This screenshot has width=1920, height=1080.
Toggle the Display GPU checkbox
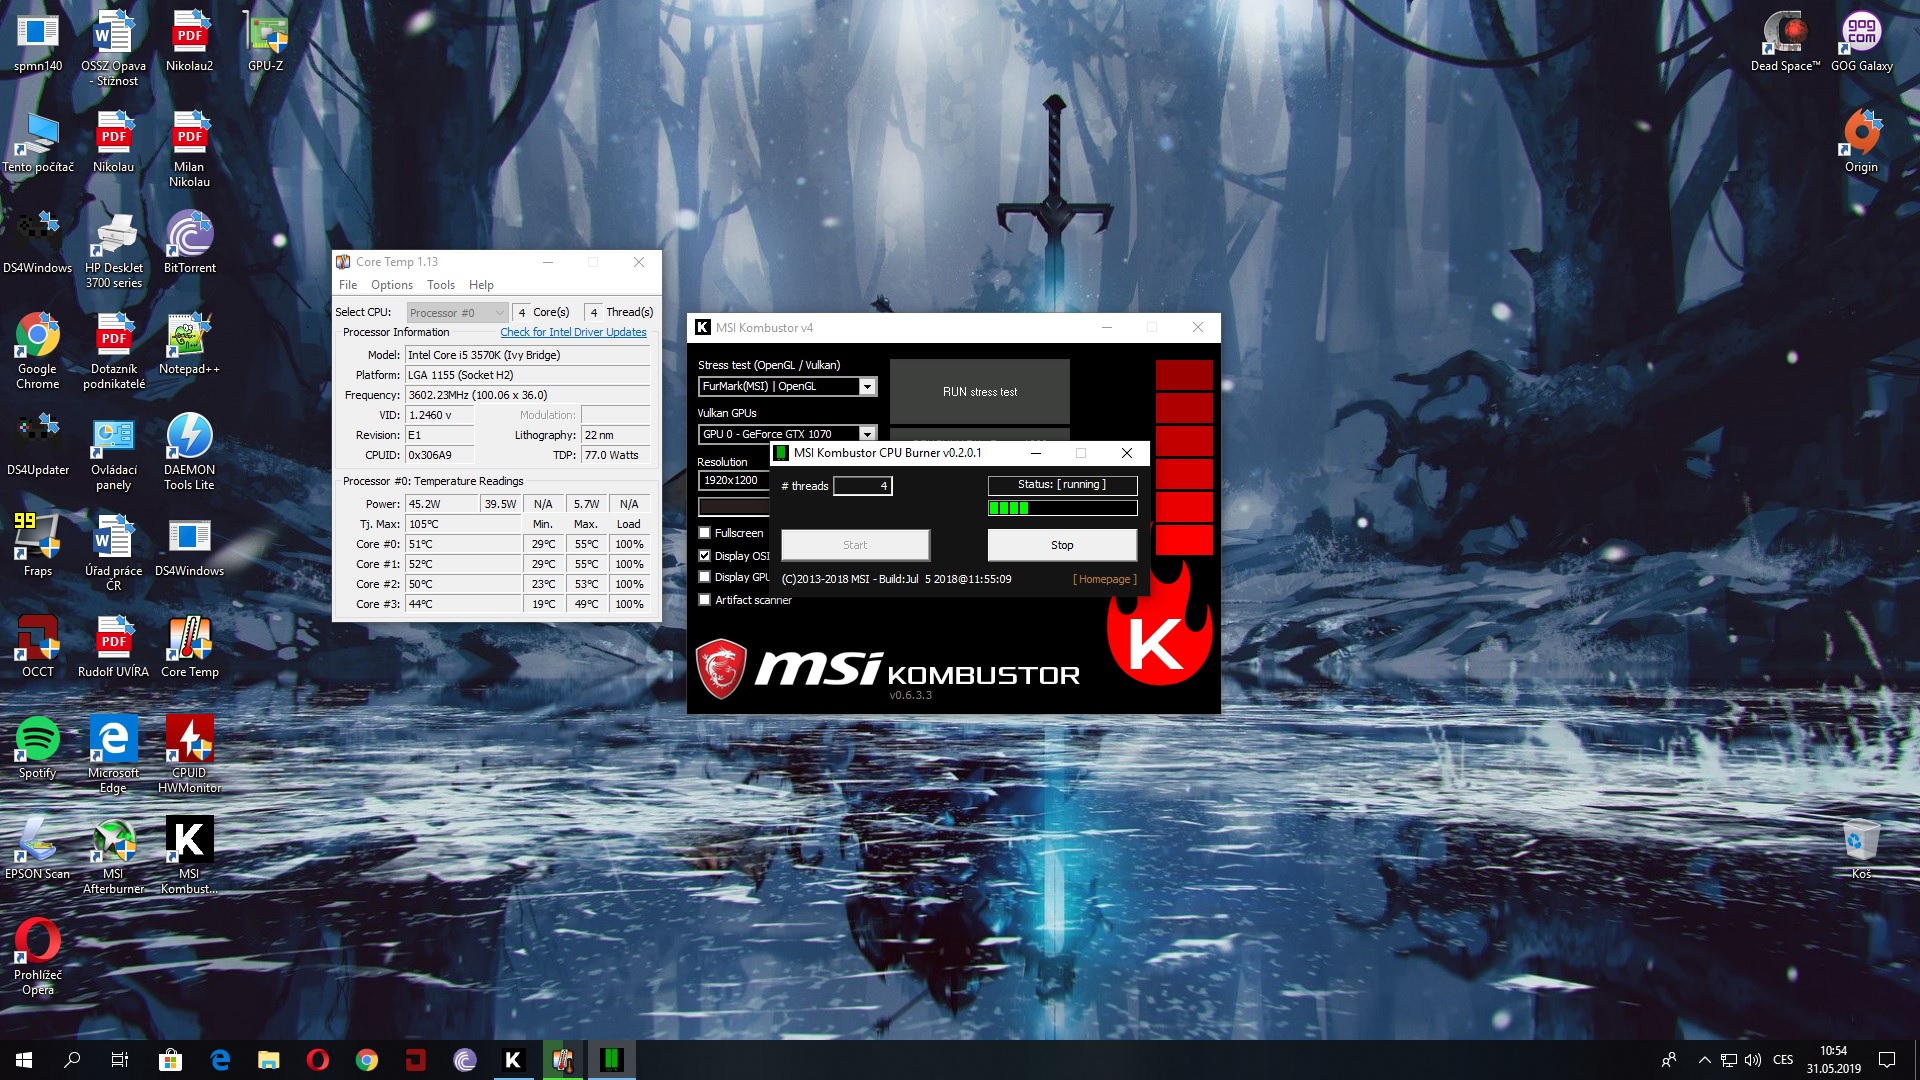tap(704, 577)
